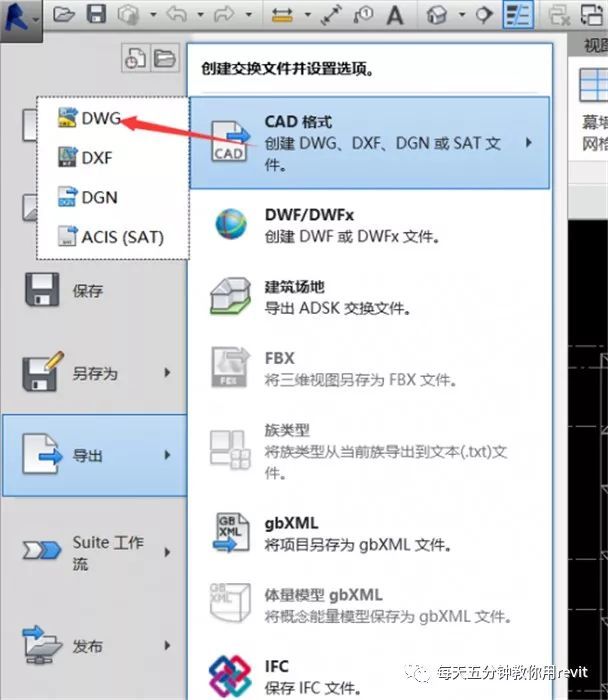Click 保存 in the application menu
Viewport: 608px width, 700px height.
[x=87, y=292]
